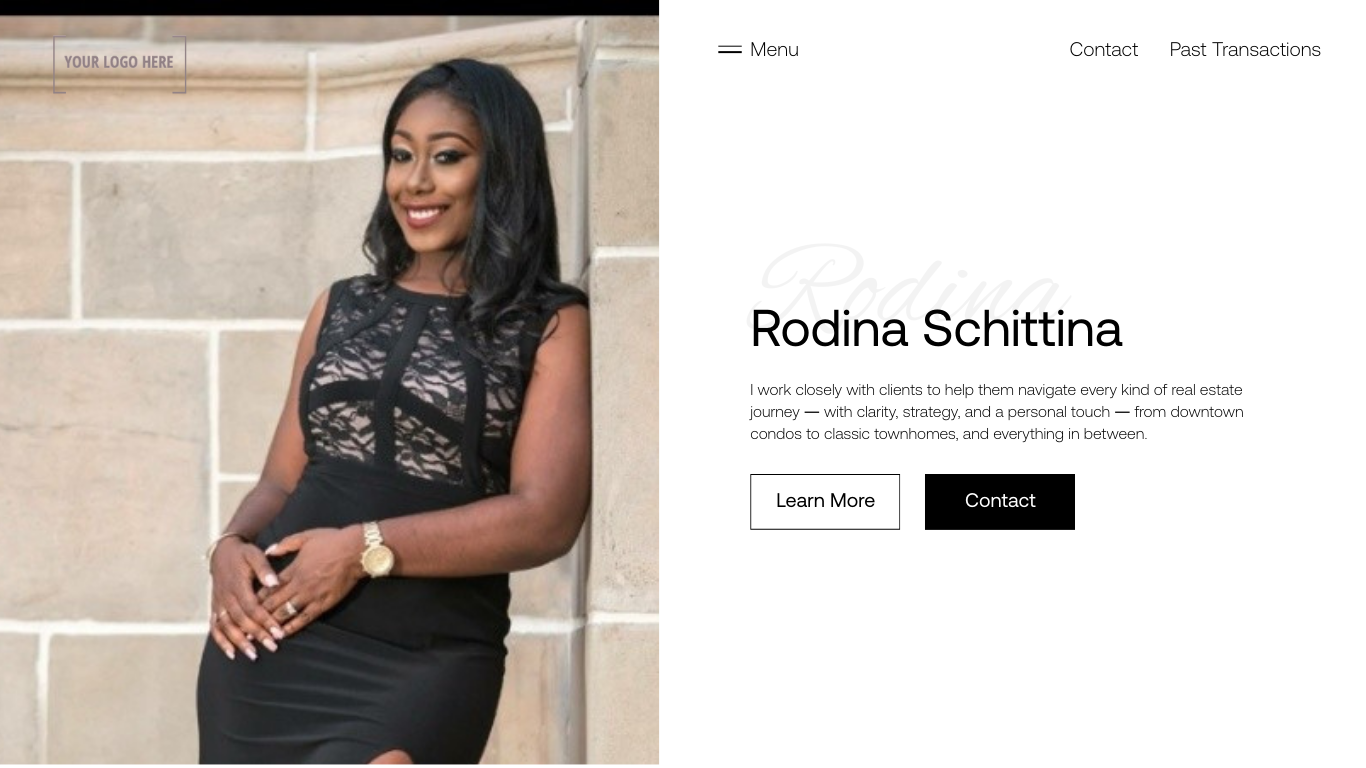This screenshot has height=768, width=1366.
Task: Click the Learn More outlined button
Action: [825, 501]
